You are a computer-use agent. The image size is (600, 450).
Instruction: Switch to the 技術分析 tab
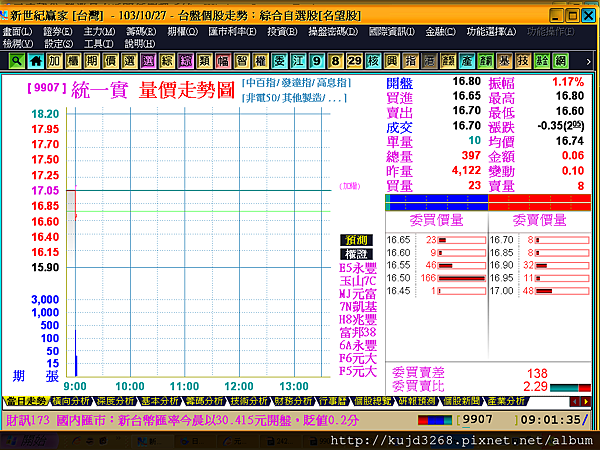point(249,401)
